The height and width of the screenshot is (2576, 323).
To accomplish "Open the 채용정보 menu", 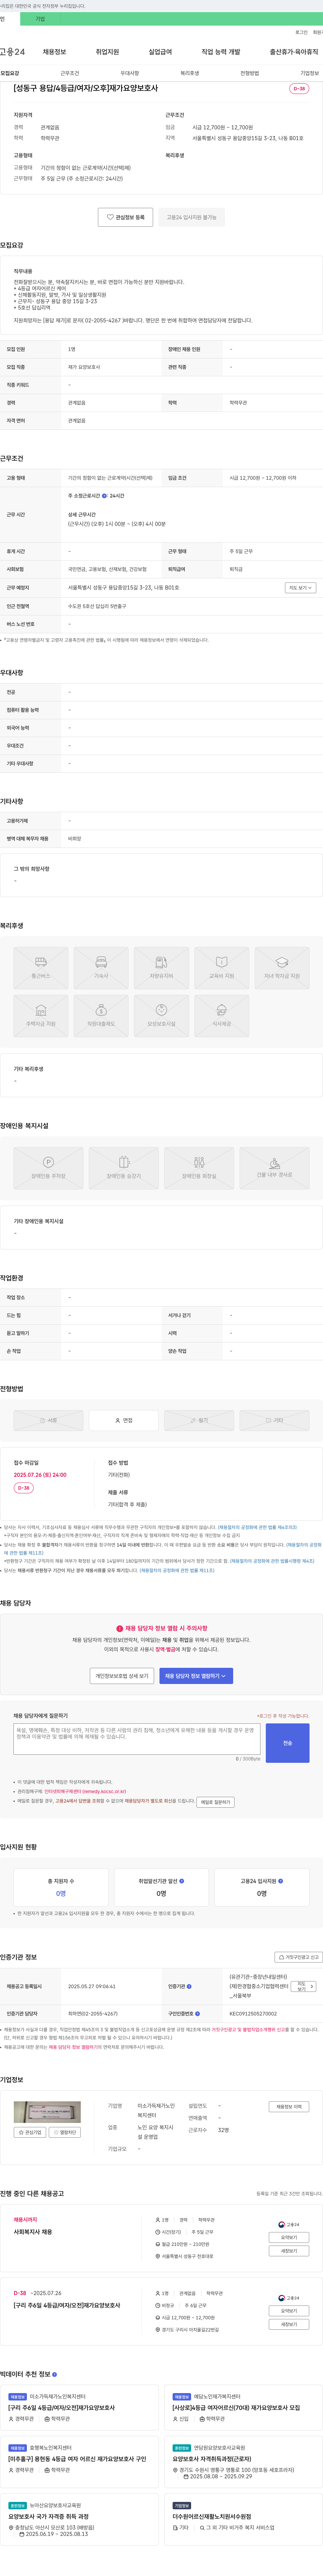I will (54, 52).
